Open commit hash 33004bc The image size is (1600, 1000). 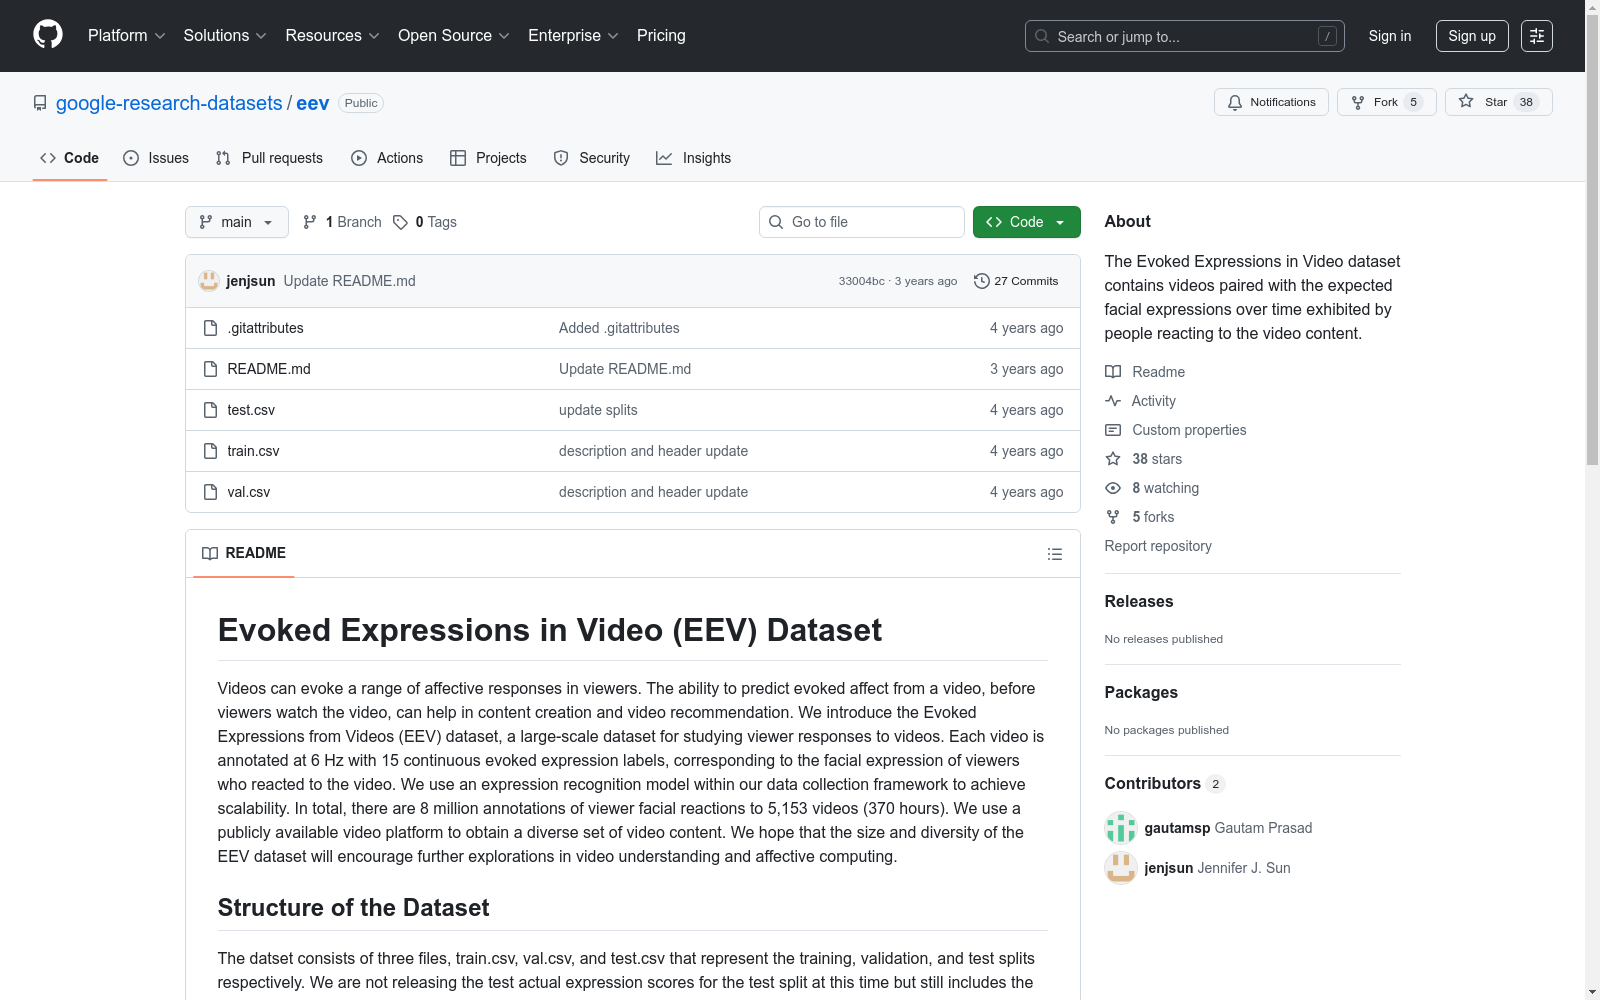(862, 281)
